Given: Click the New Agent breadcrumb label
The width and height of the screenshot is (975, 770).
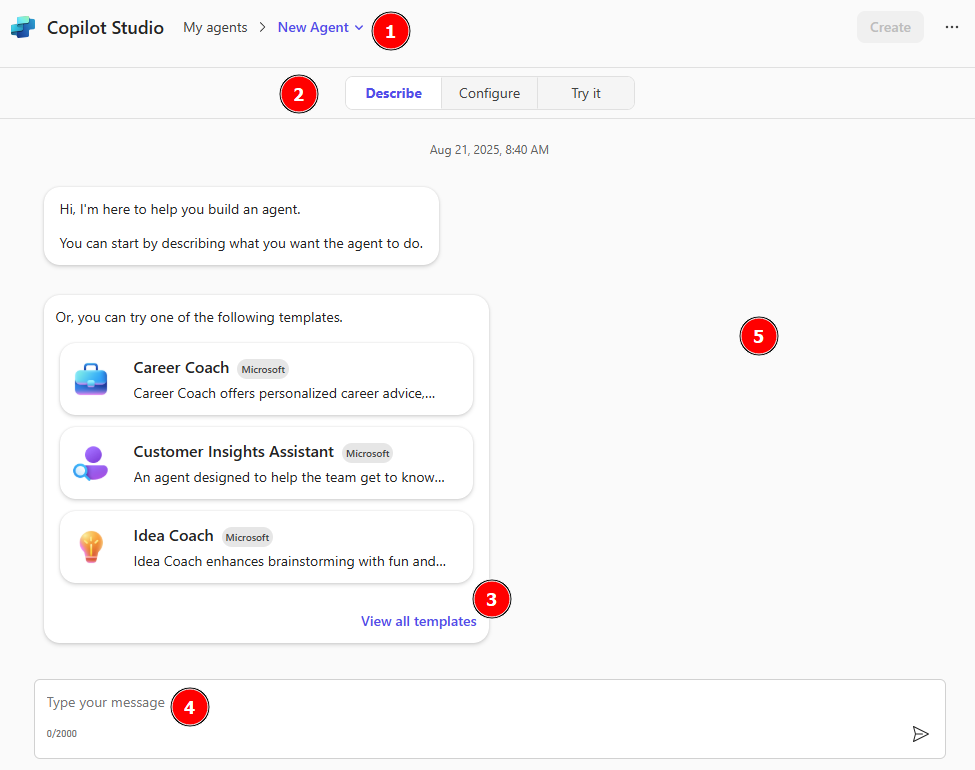Looking at the screenshot, I should pos(313,27).
